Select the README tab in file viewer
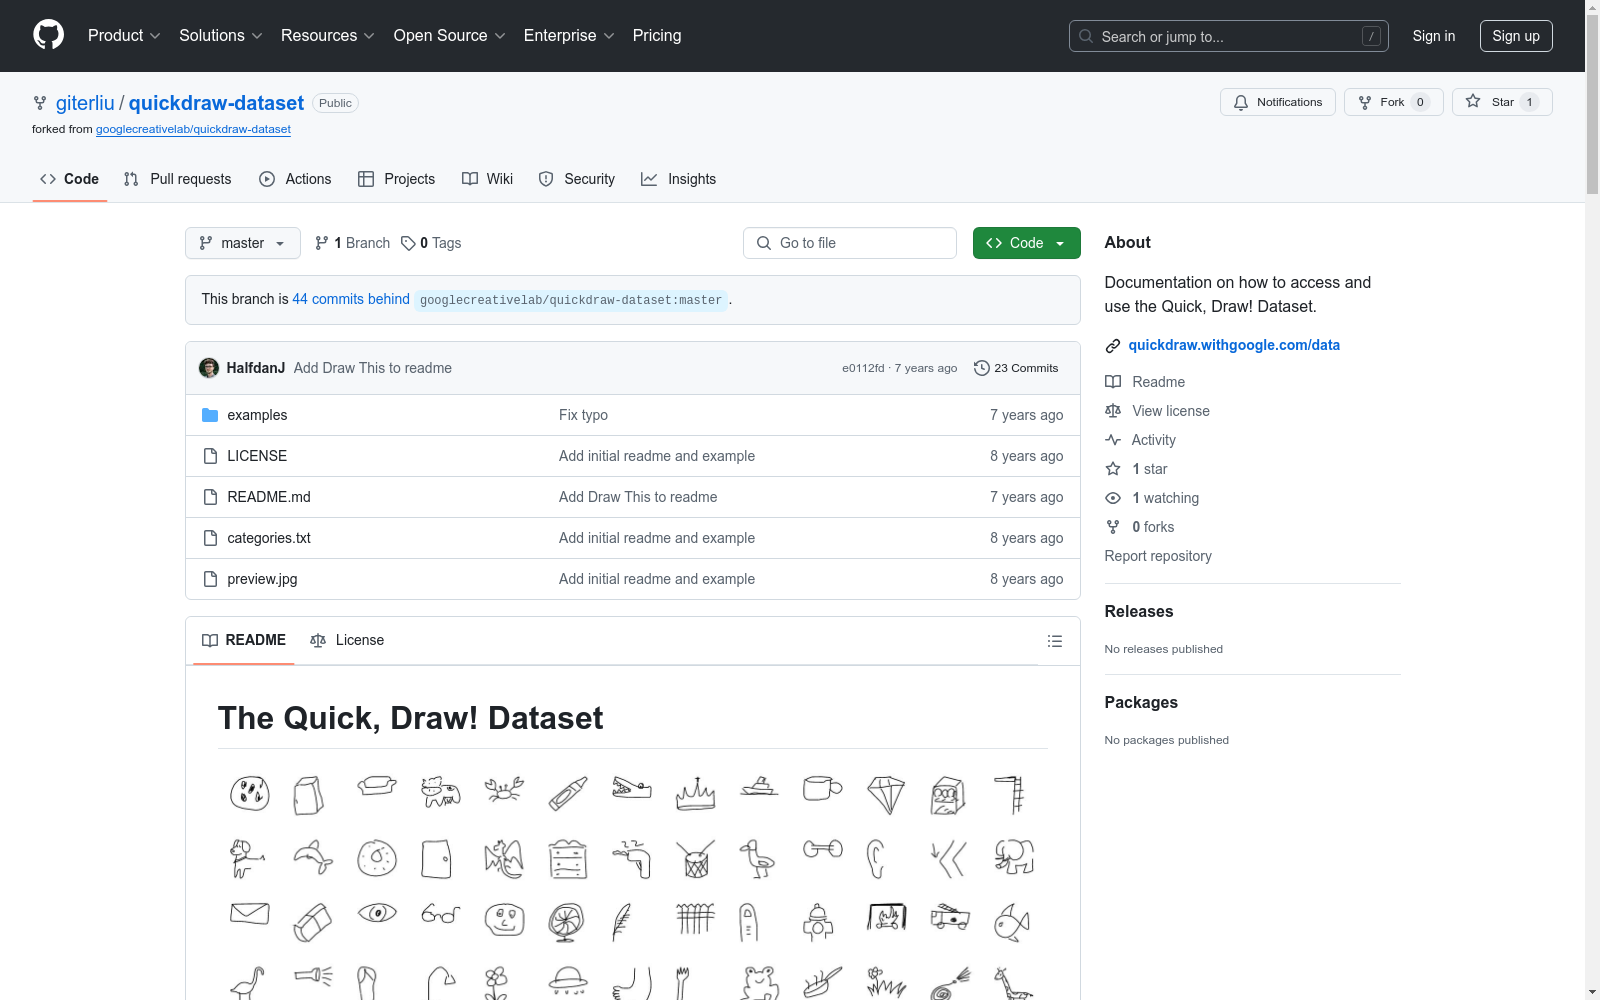Image resolution: width=1600 pixels, height=1000 pixels. pos(244,640)
